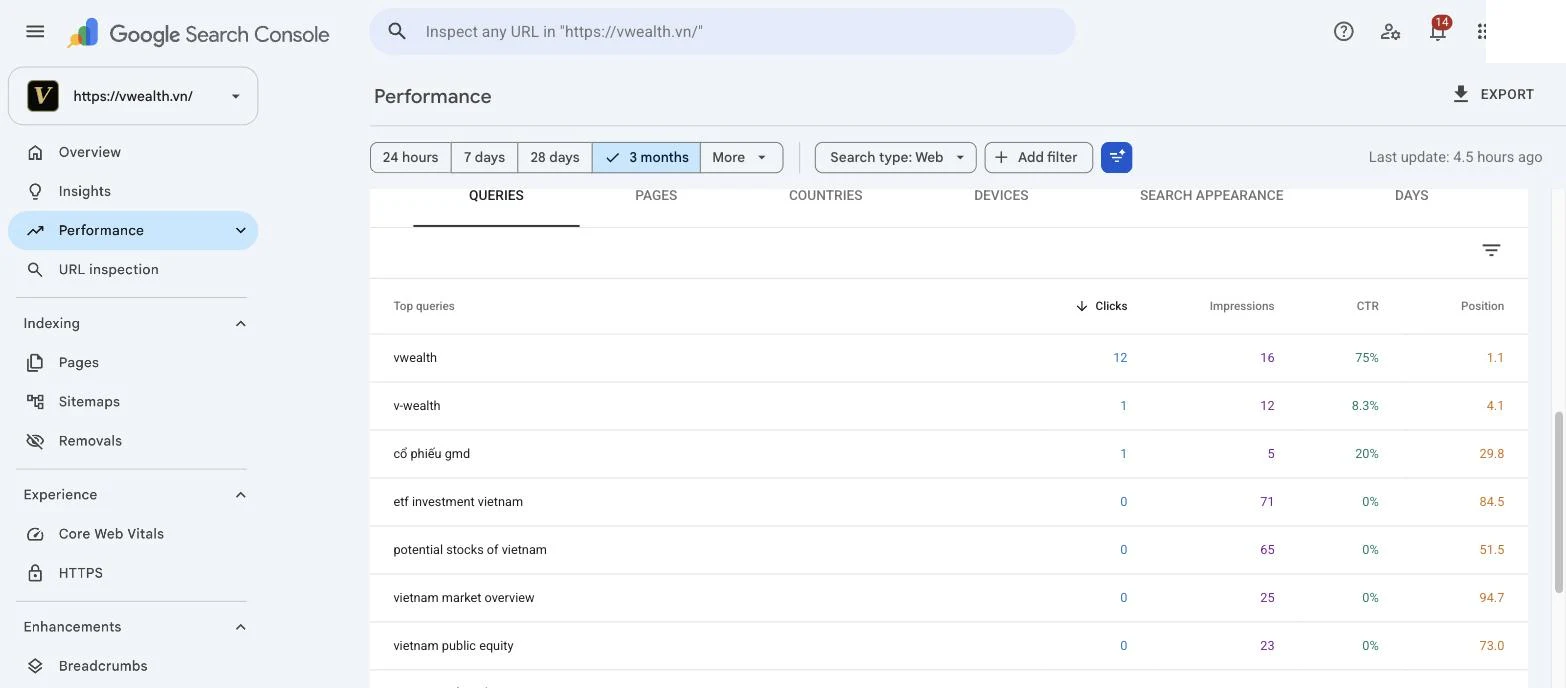Open table rows filter icon
1566x688 pixels.
(1491, 250)
